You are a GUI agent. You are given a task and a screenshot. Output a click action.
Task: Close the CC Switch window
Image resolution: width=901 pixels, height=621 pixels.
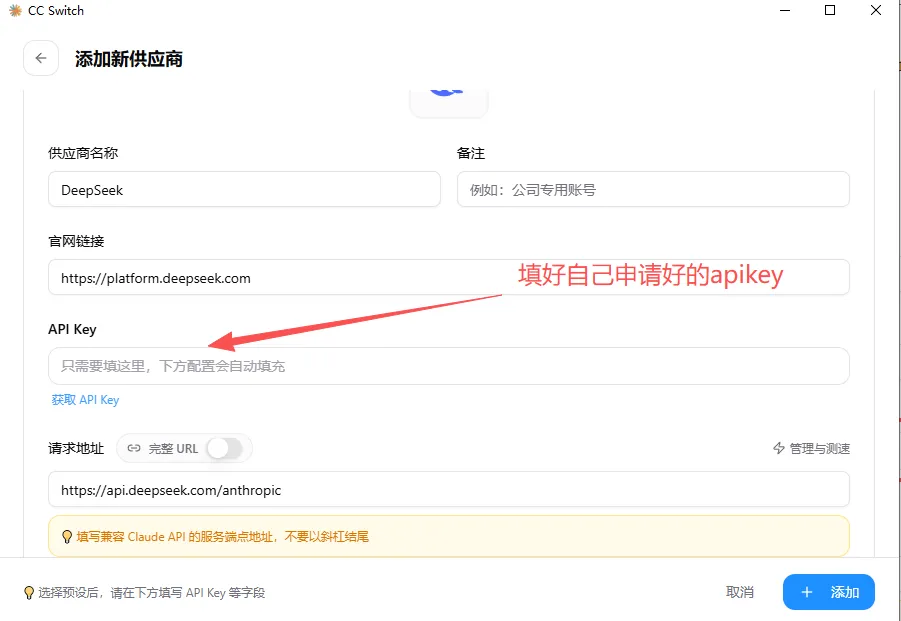coord(876,10)
